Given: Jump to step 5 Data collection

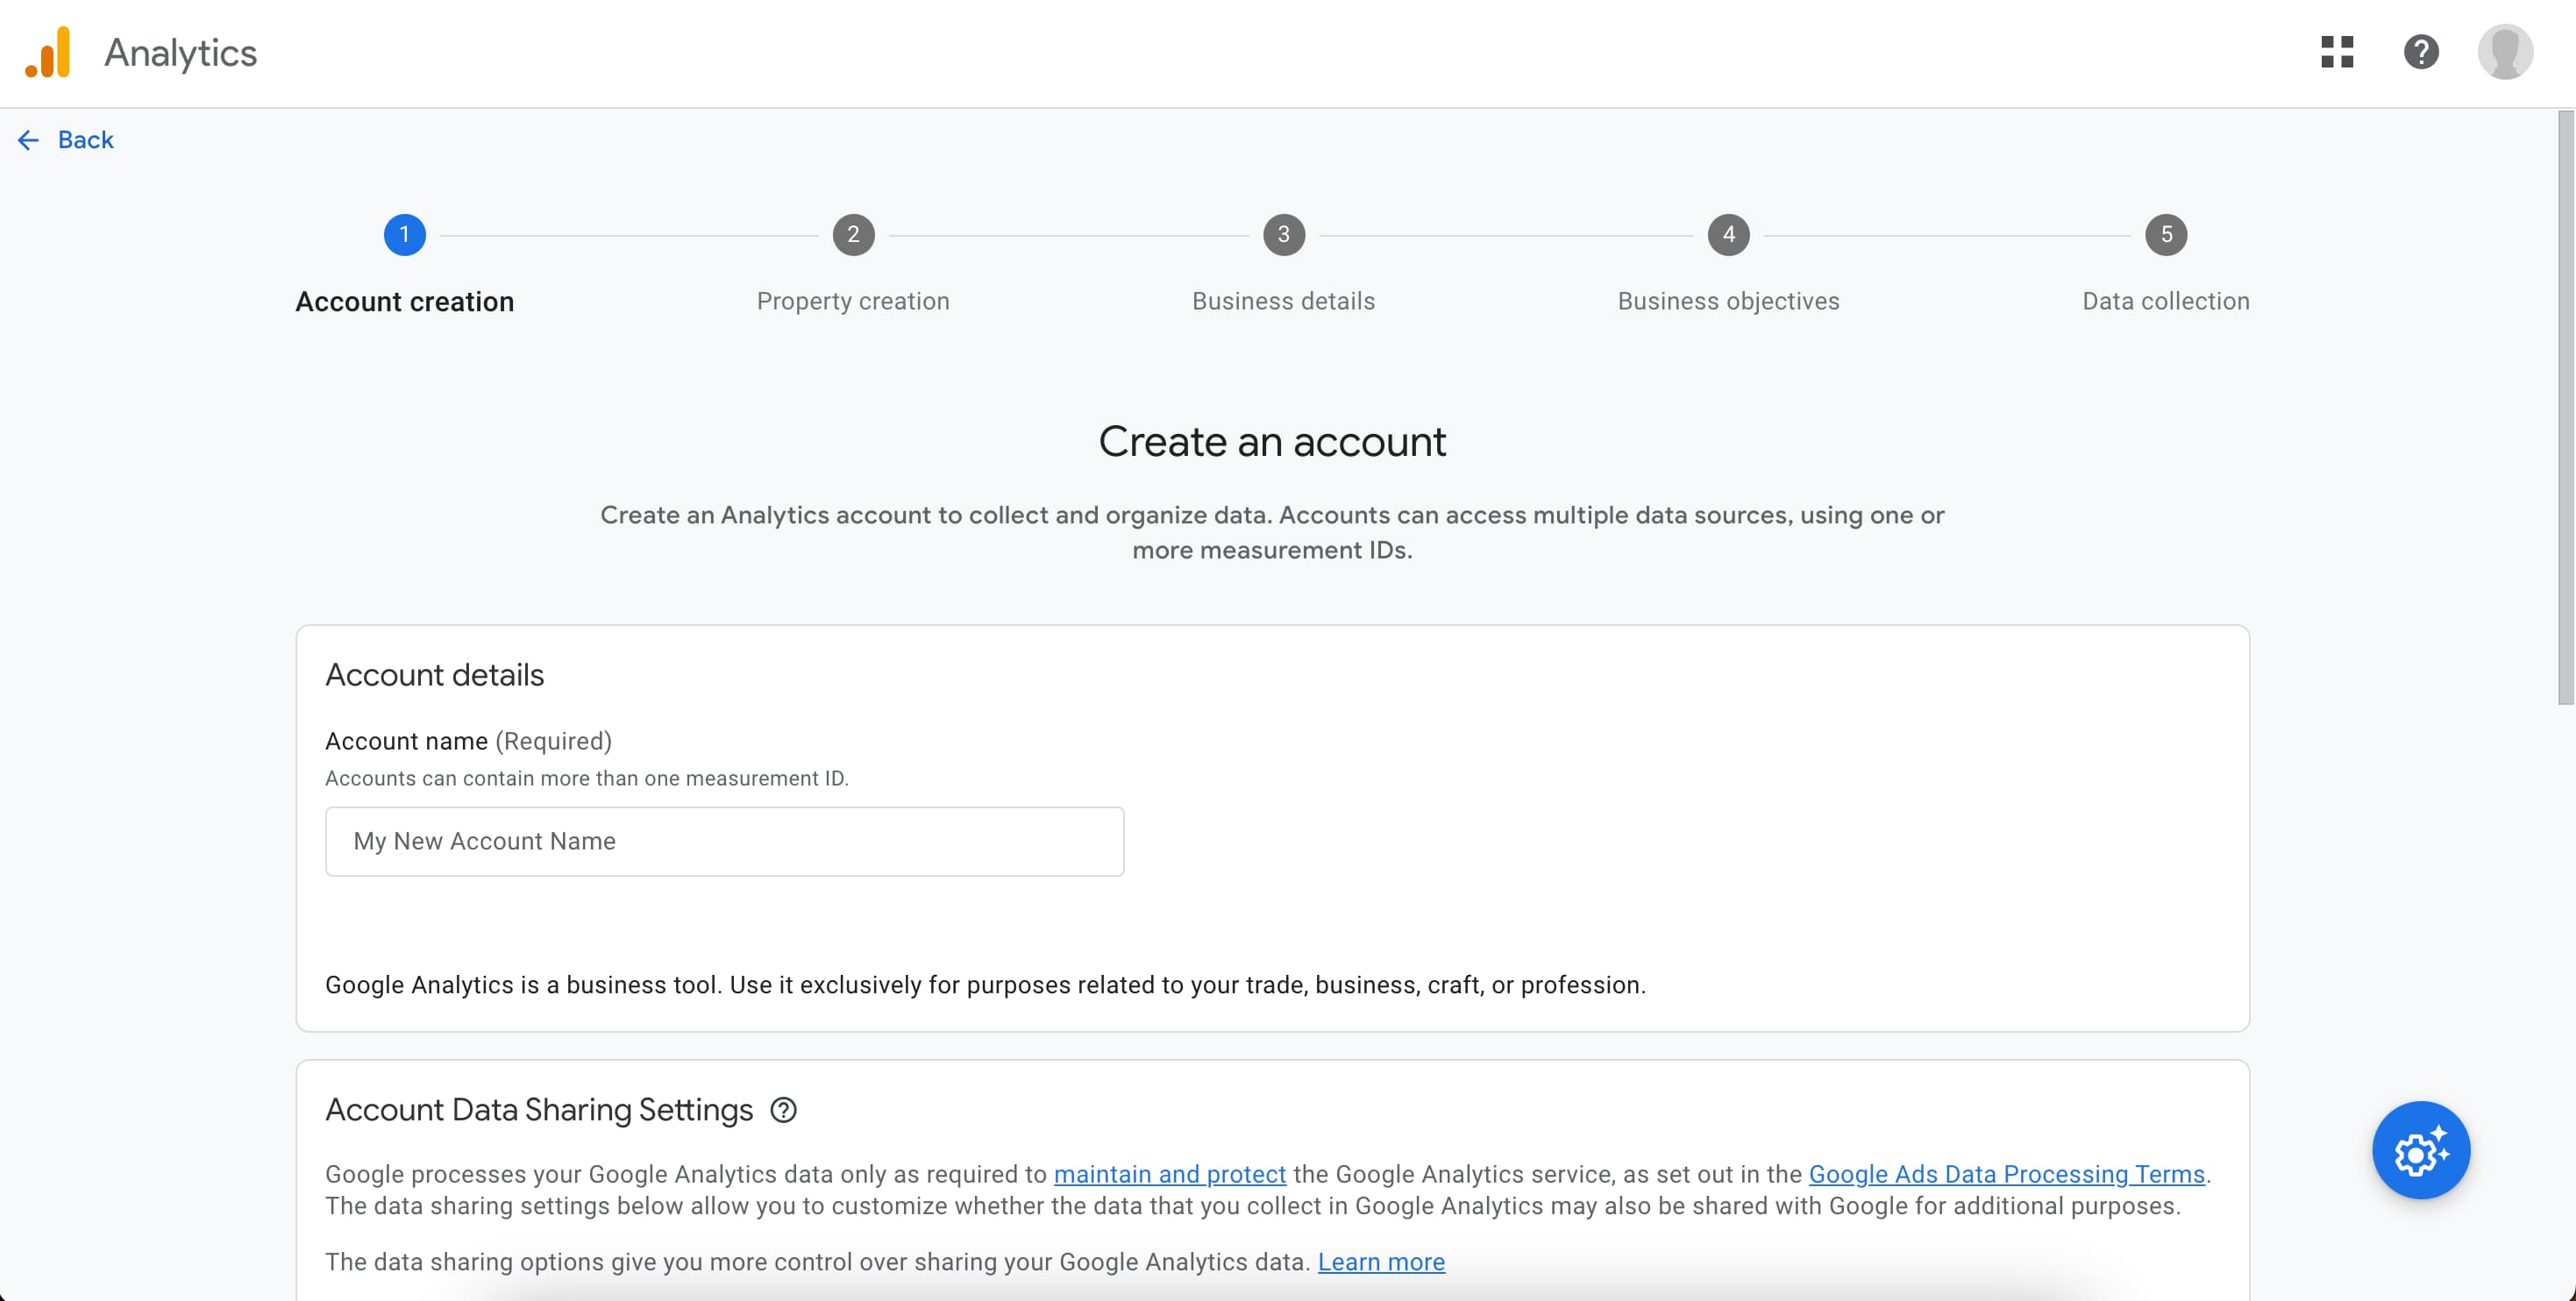Looking at the screenshot, I should tap(2165, 235).
